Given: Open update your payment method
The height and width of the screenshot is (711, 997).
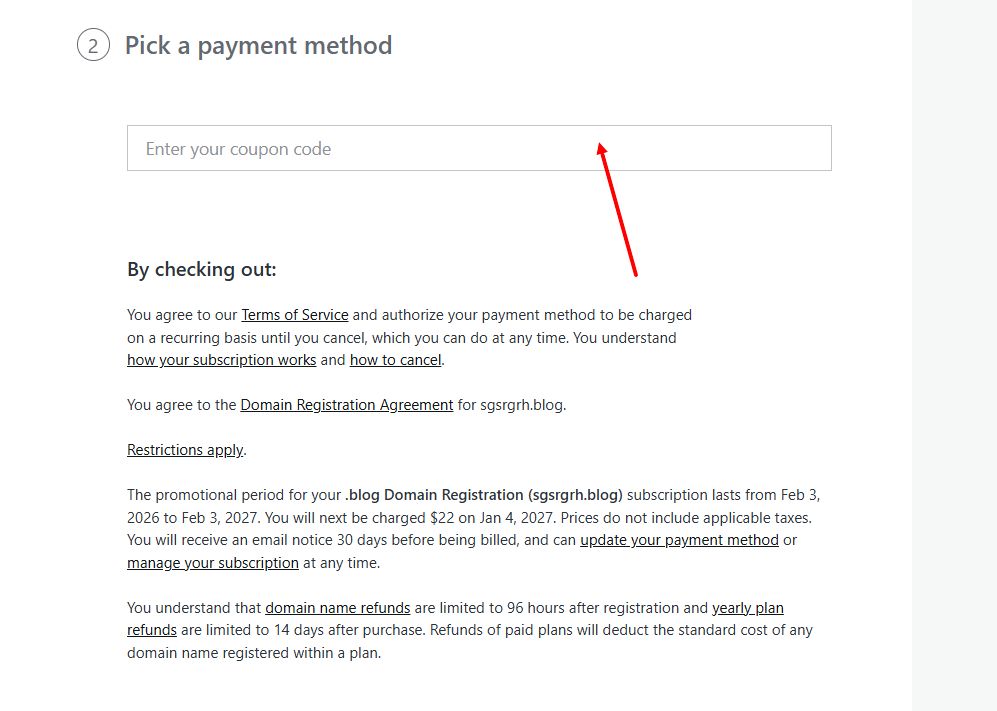Looking at the screenshot, I should tap(679, 539).
